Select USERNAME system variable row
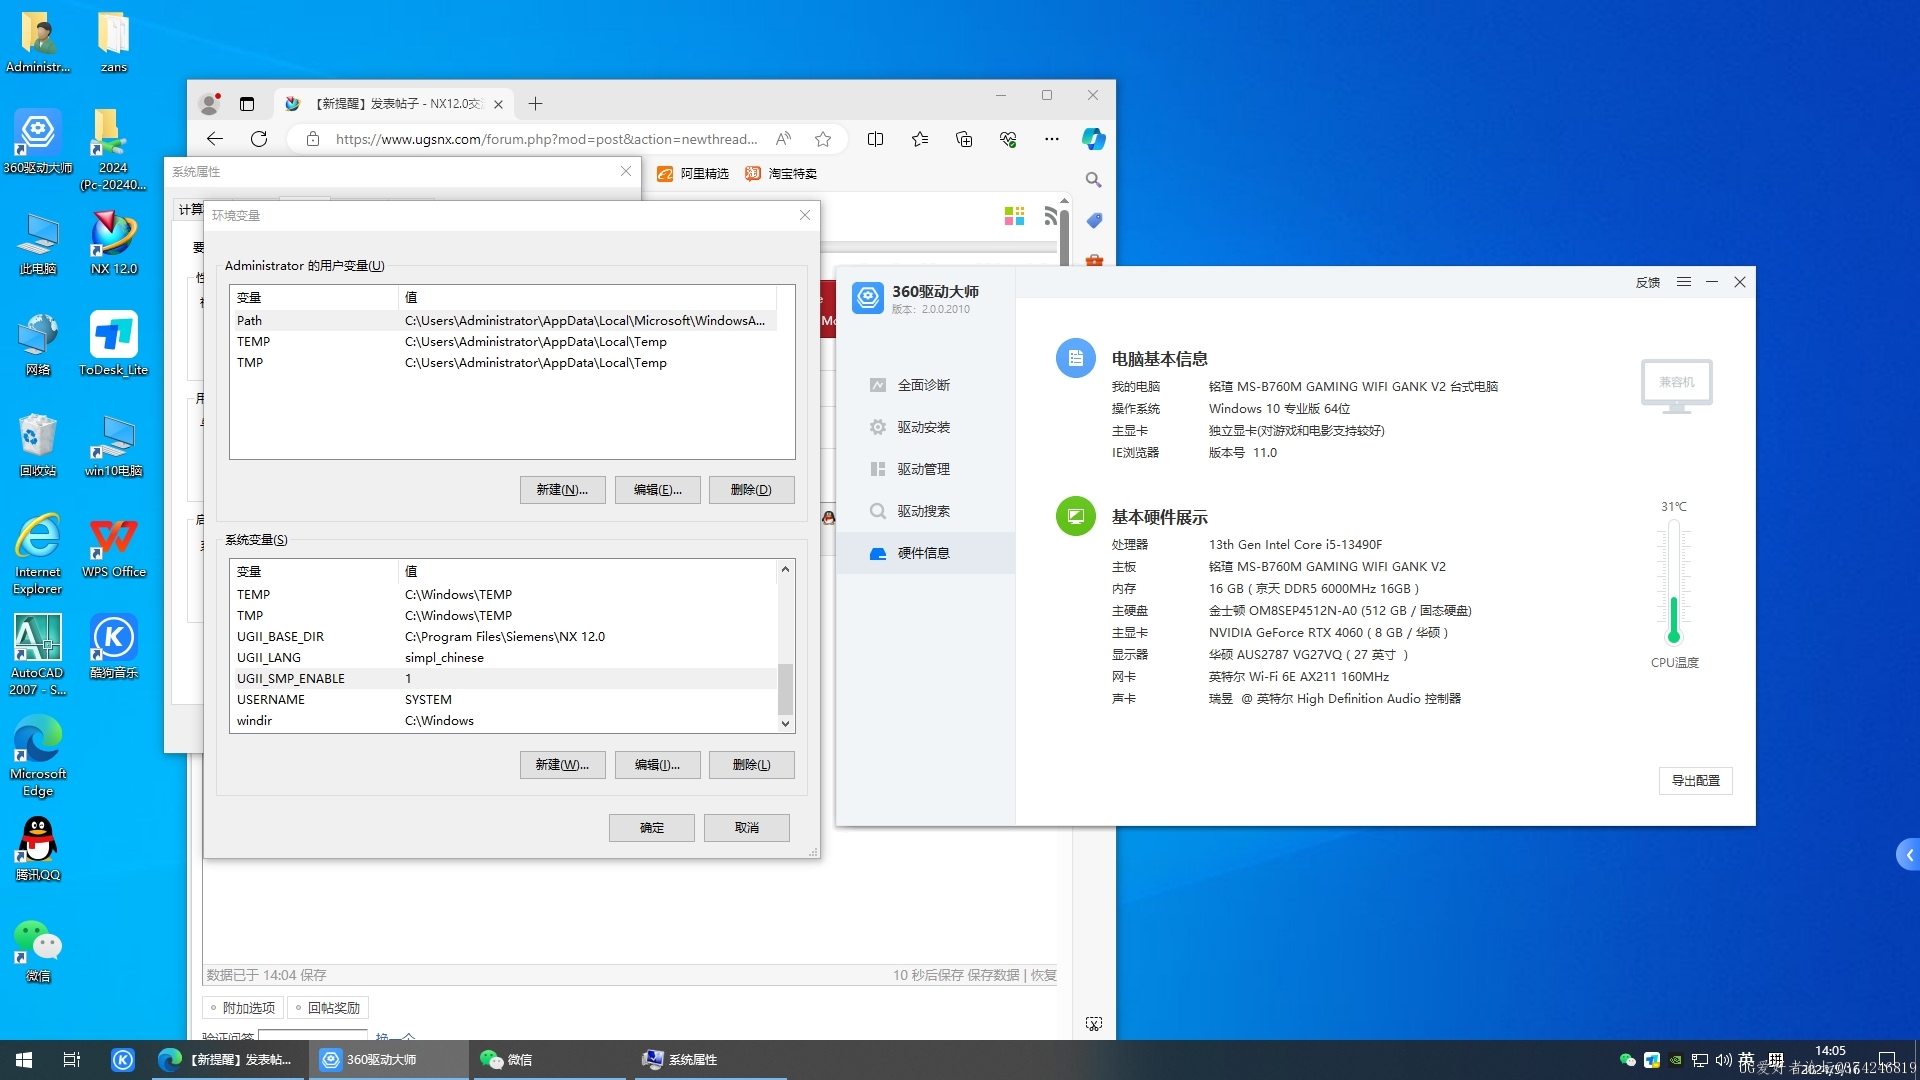1920x1080 pixels. 503,700
